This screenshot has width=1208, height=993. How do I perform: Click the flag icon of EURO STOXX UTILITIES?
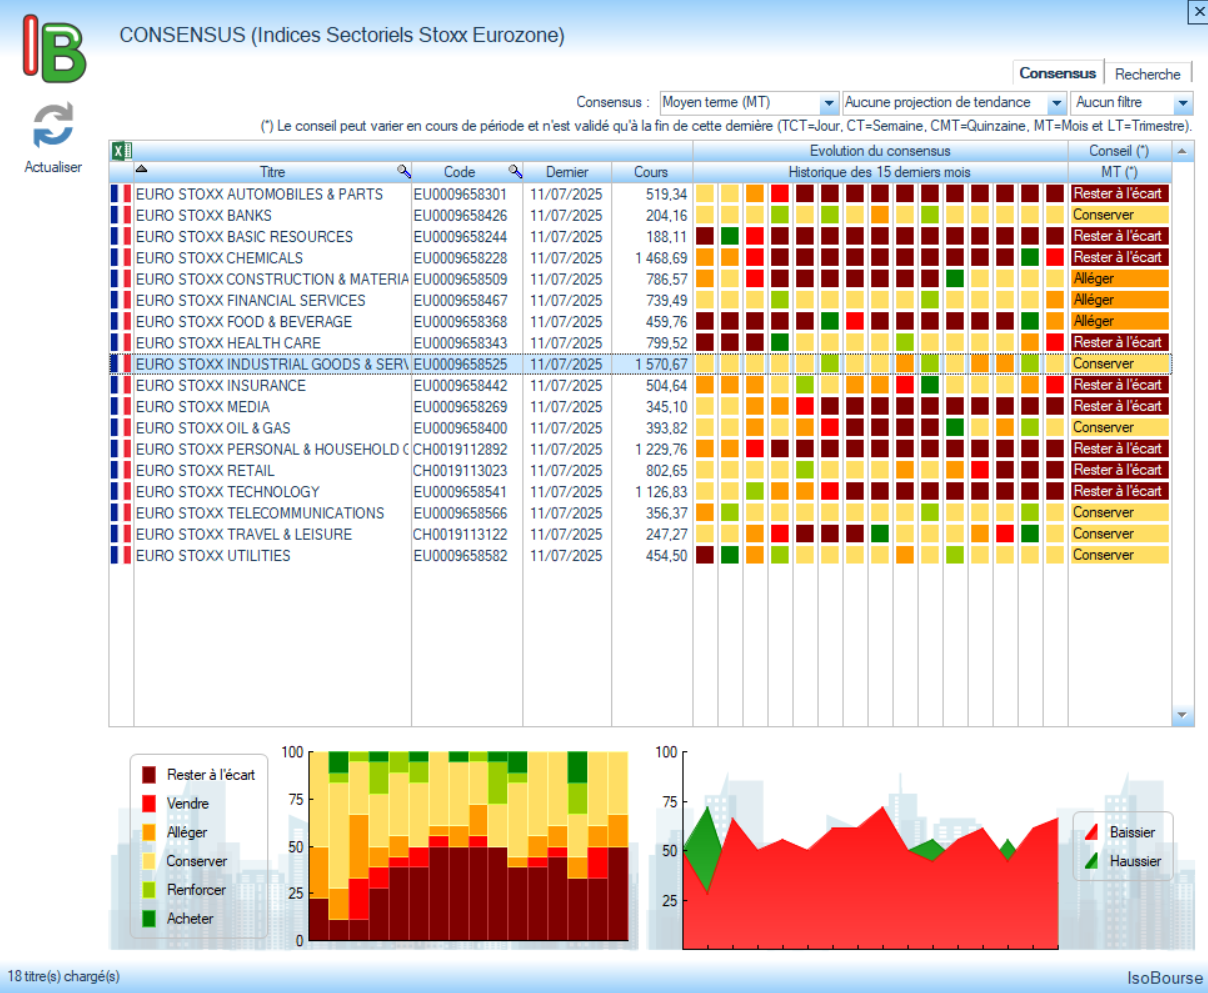pos(121,555)
